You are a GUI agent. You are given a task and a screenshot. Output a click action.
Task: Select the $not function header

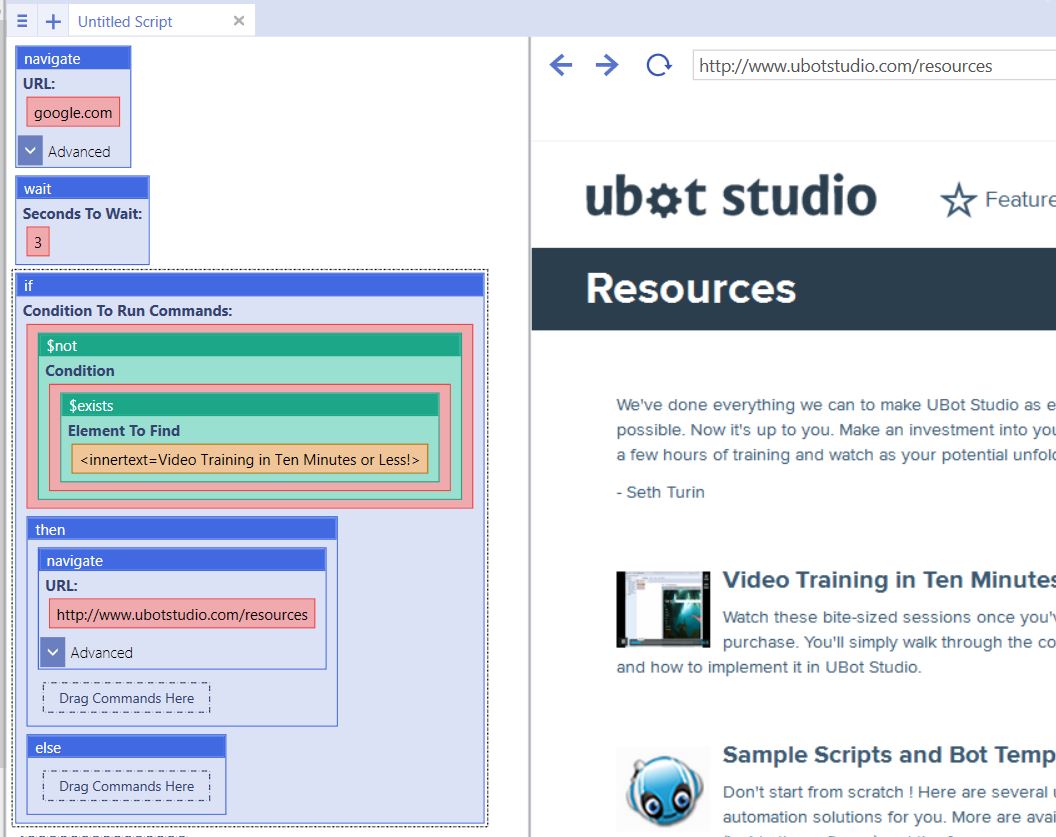click(x=249, y=345)
